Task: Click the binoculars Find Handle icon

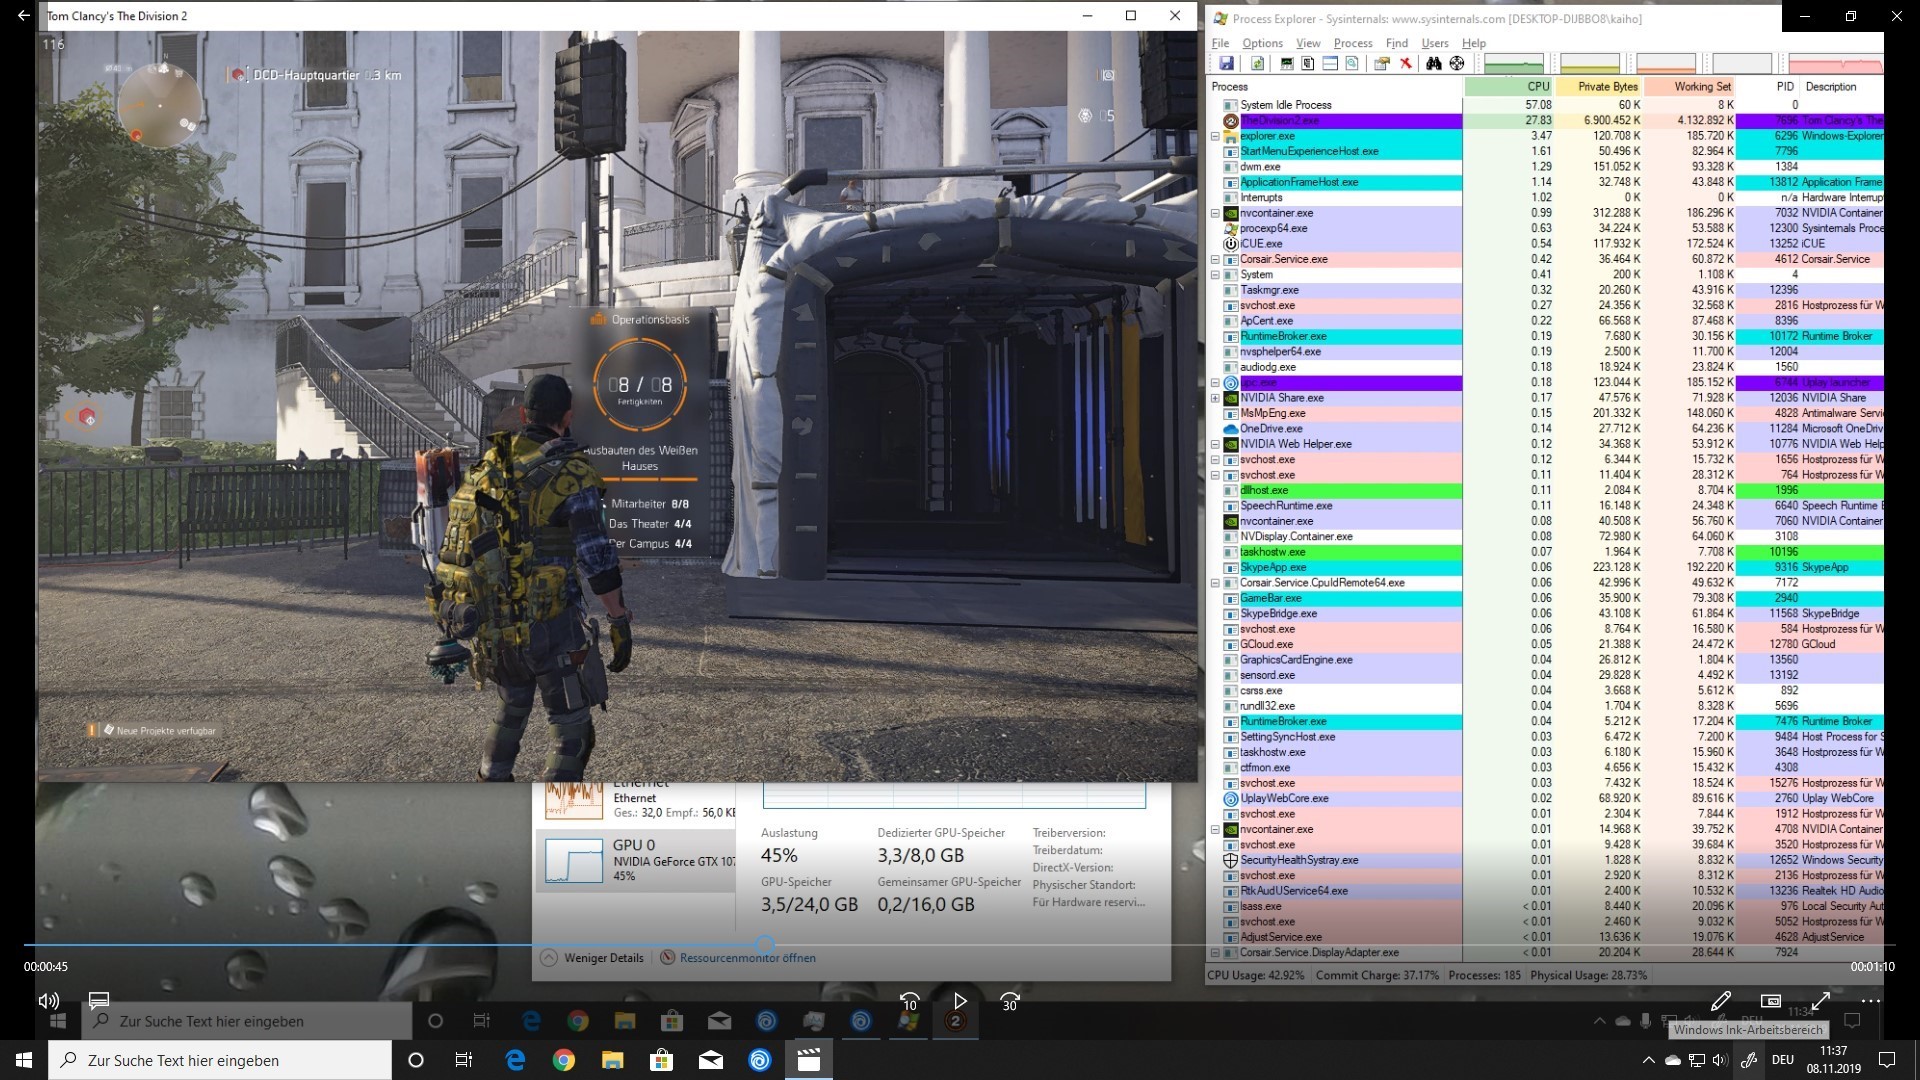Action: click(x=1434, y=64)
